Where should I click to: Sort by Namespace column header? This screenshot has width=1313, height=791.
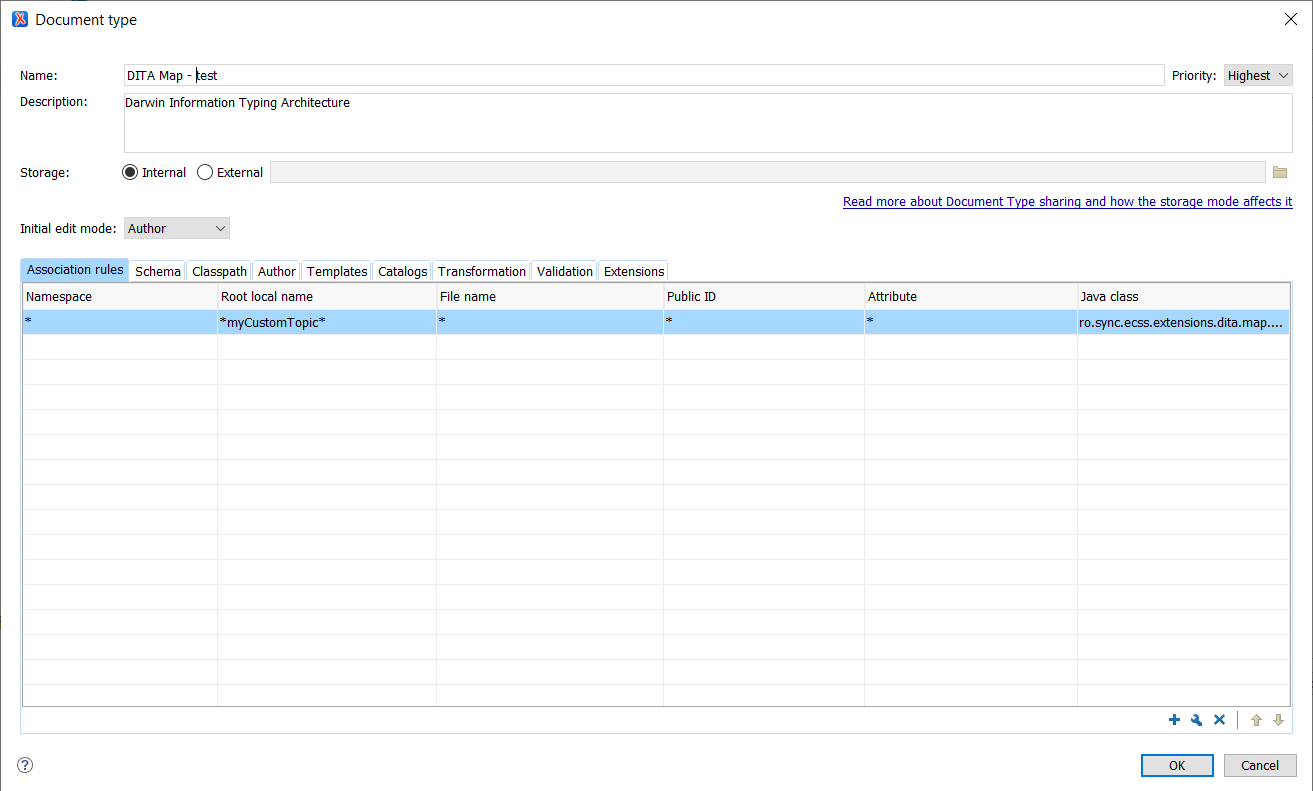coord(120,297)
